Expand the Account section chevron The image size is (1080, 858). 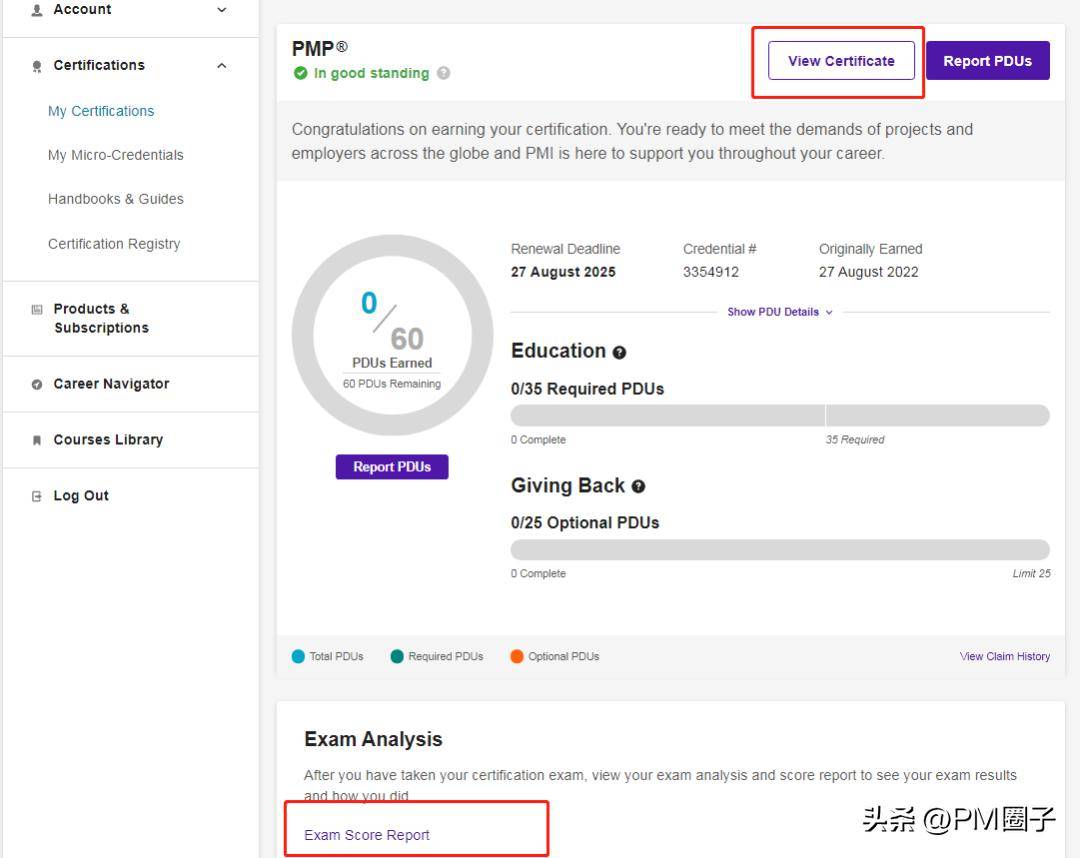[222, 10]
